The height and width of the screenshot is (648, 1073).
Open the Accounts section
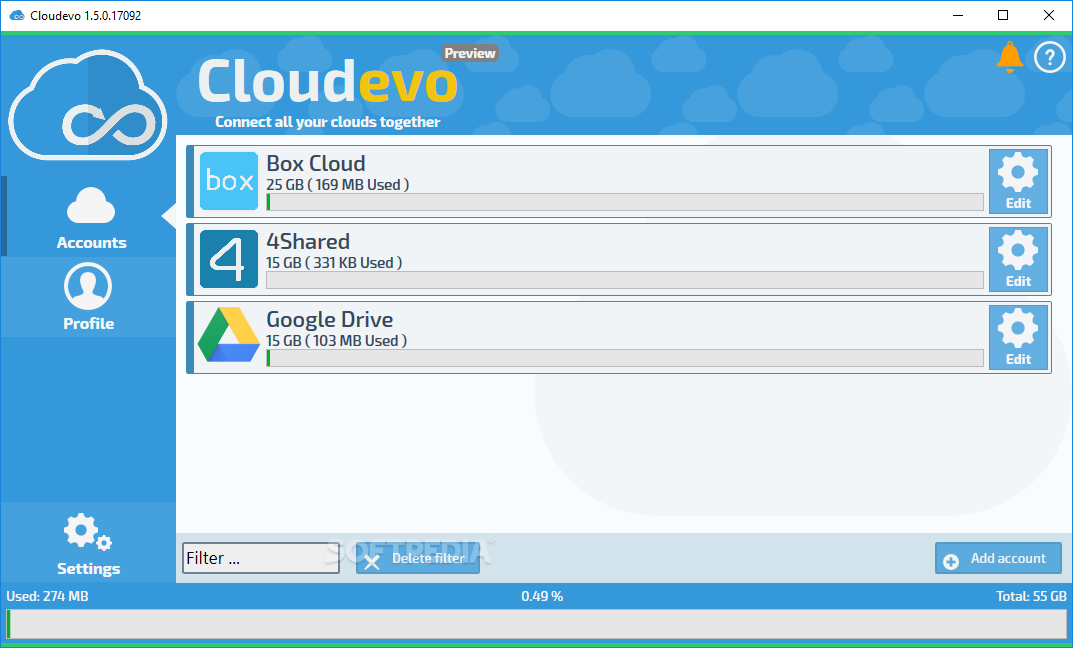coord(88,216)
